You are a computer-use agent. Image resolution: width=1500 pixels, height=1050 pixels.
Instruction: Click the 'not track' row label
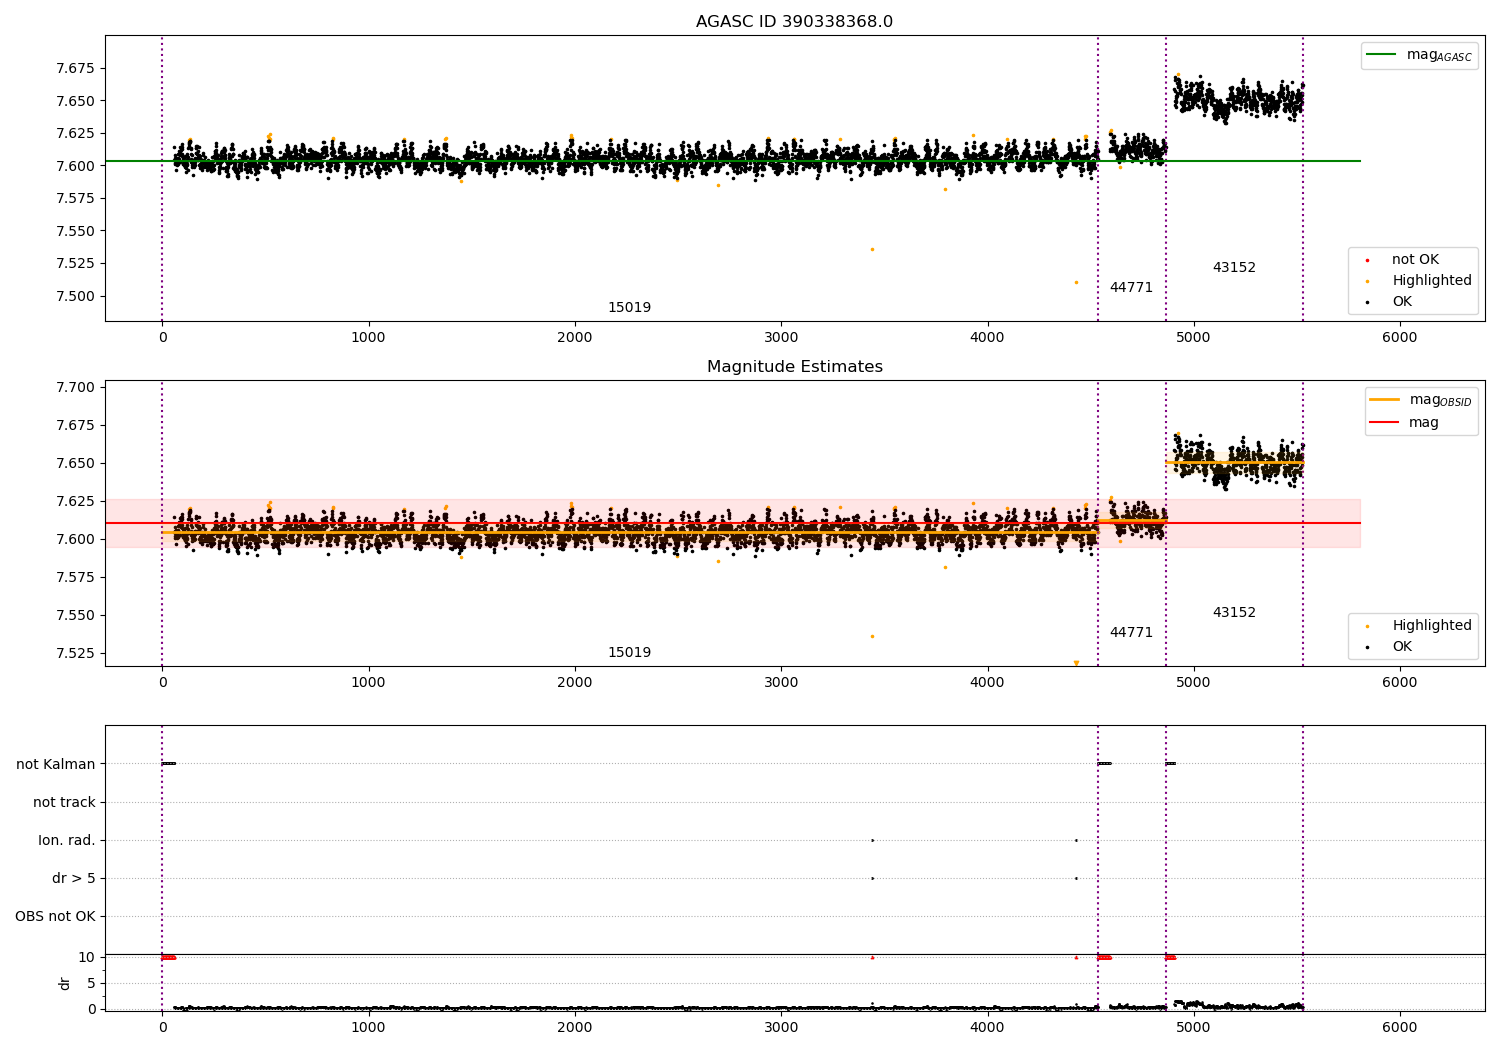64,803
